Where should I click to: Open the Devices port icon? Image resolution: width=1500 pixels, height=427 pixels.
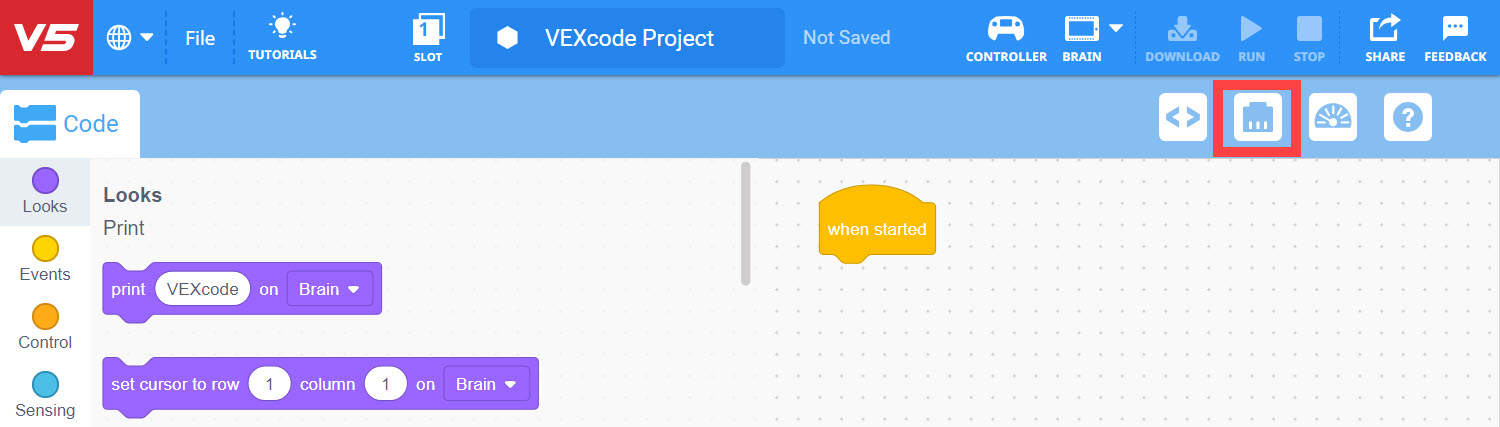pyautogui.click(x=1257, y=117)
